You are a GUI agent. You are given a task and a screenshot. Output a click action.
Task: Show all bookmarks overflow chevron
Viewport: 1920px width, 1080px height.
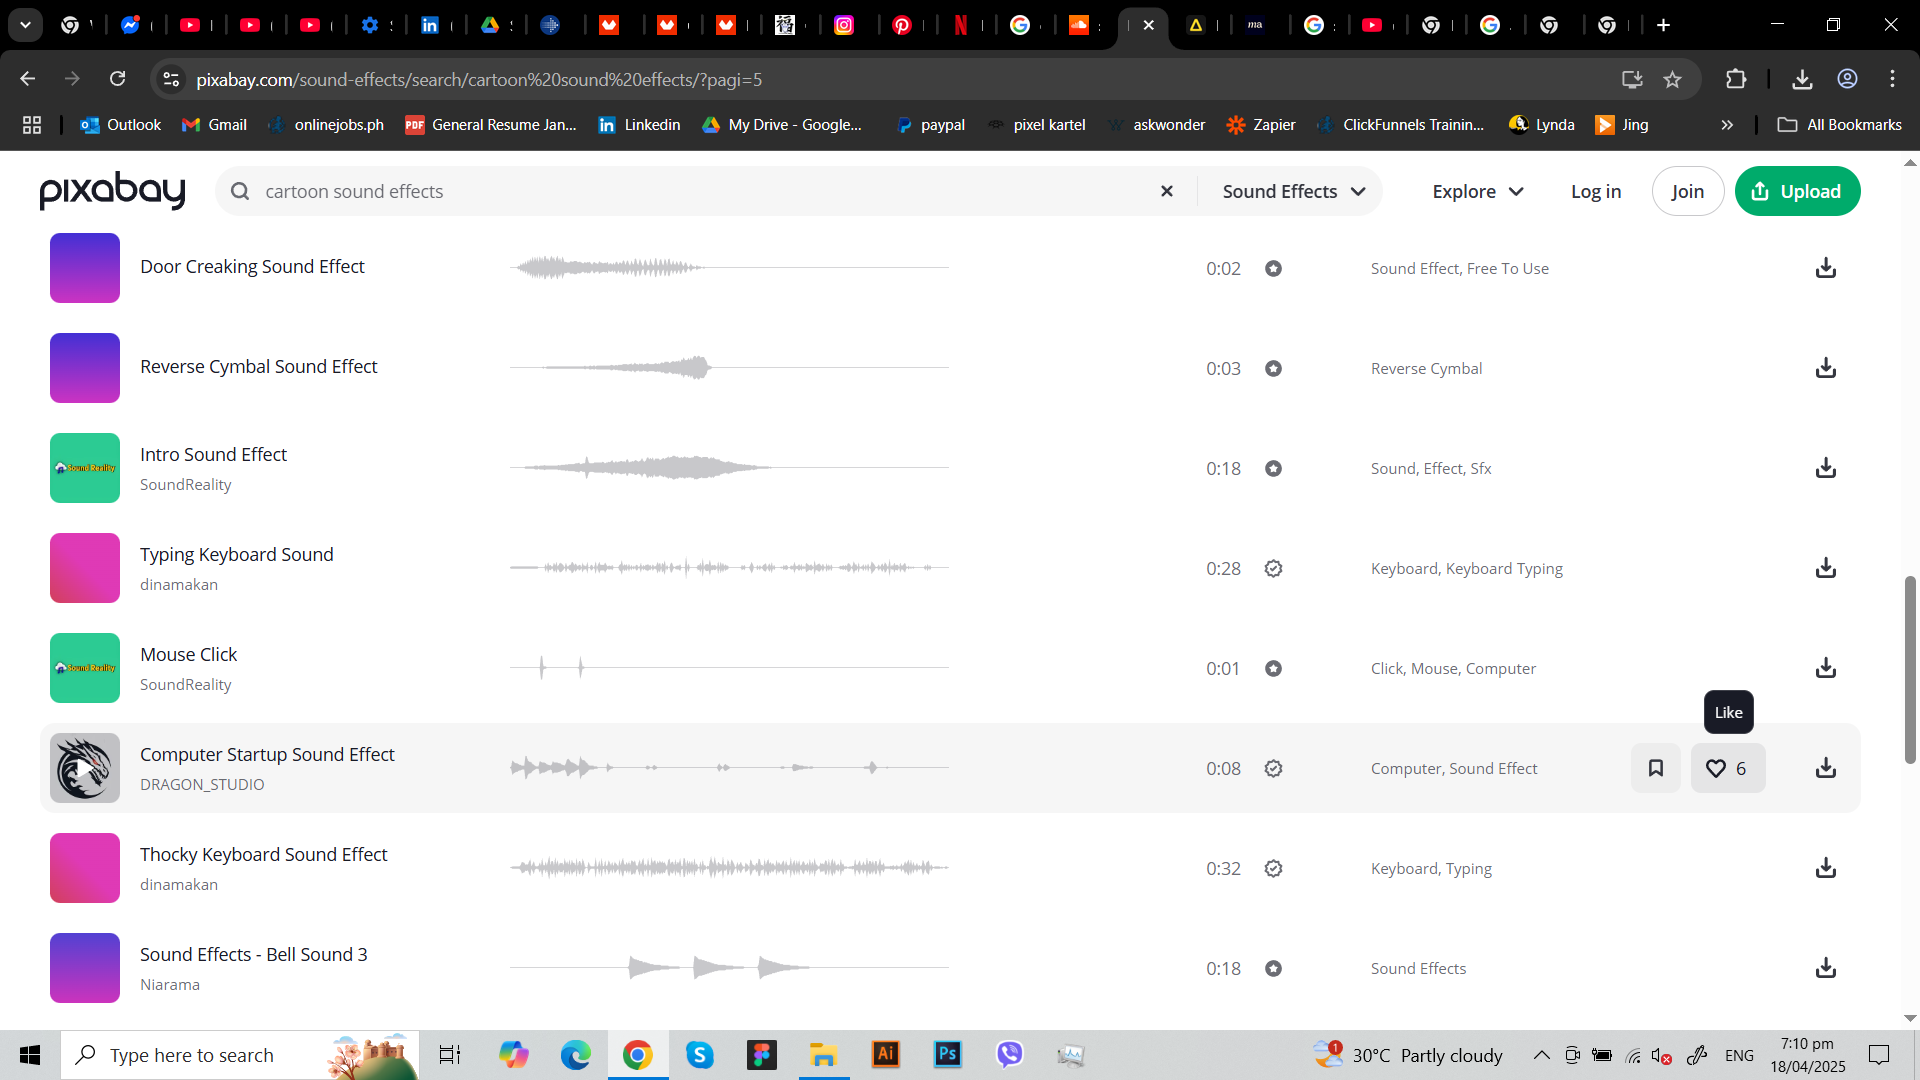tap(1727, 125)
